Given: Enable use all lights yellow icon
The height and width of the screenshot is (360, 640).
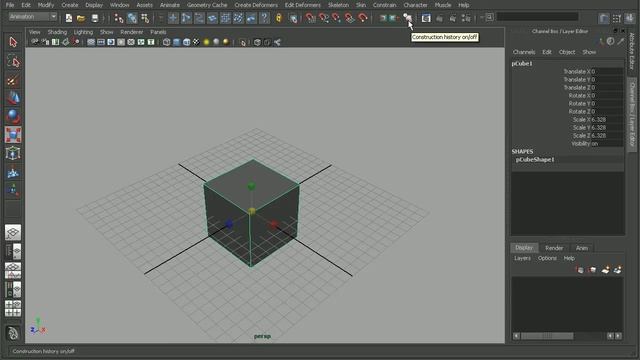Looking at the screenshot, I should pos(206,42).
